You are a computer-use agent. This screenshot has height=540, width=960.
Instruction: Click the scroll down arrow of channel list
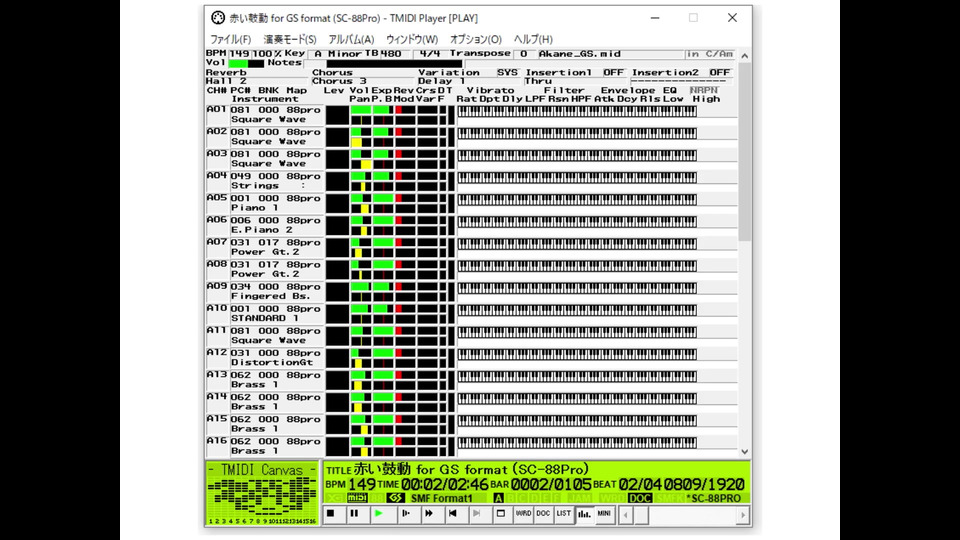[744, 451]
